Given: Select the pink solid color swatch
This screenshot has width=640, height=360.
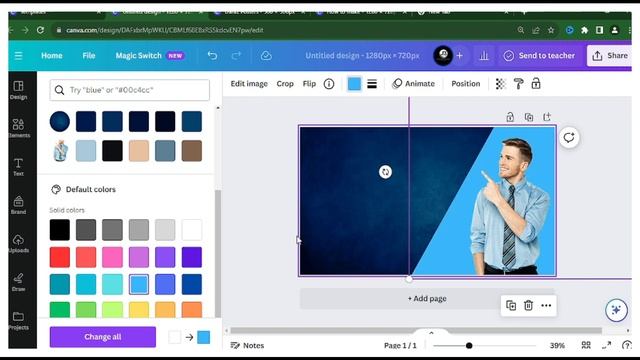Looking at the screenshot, I should (x=112, y=257).
